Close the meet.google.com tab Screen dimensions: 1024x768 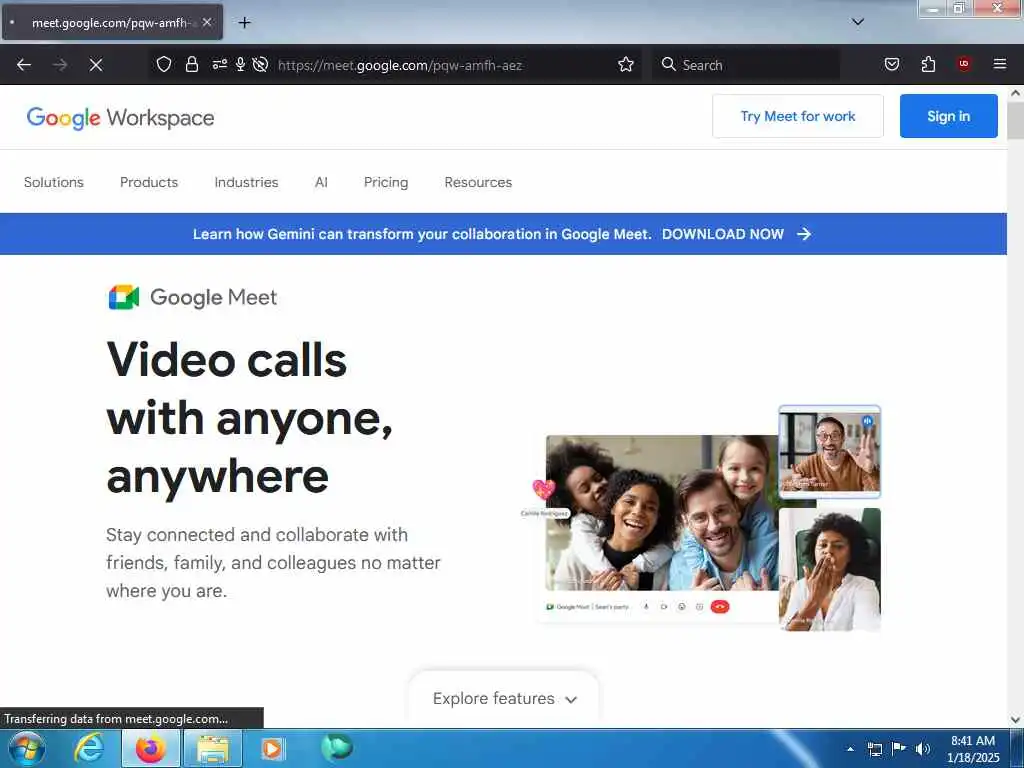207,22
